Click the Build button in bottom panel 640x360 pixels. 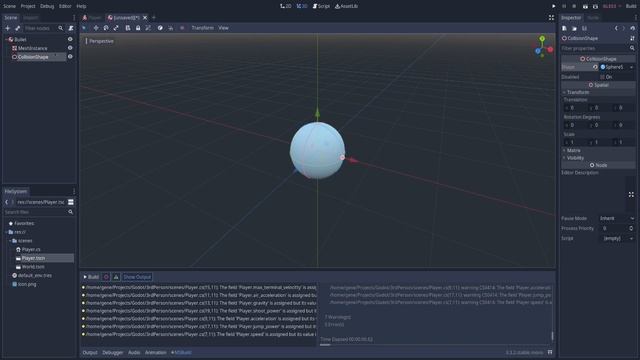(91, 277)
